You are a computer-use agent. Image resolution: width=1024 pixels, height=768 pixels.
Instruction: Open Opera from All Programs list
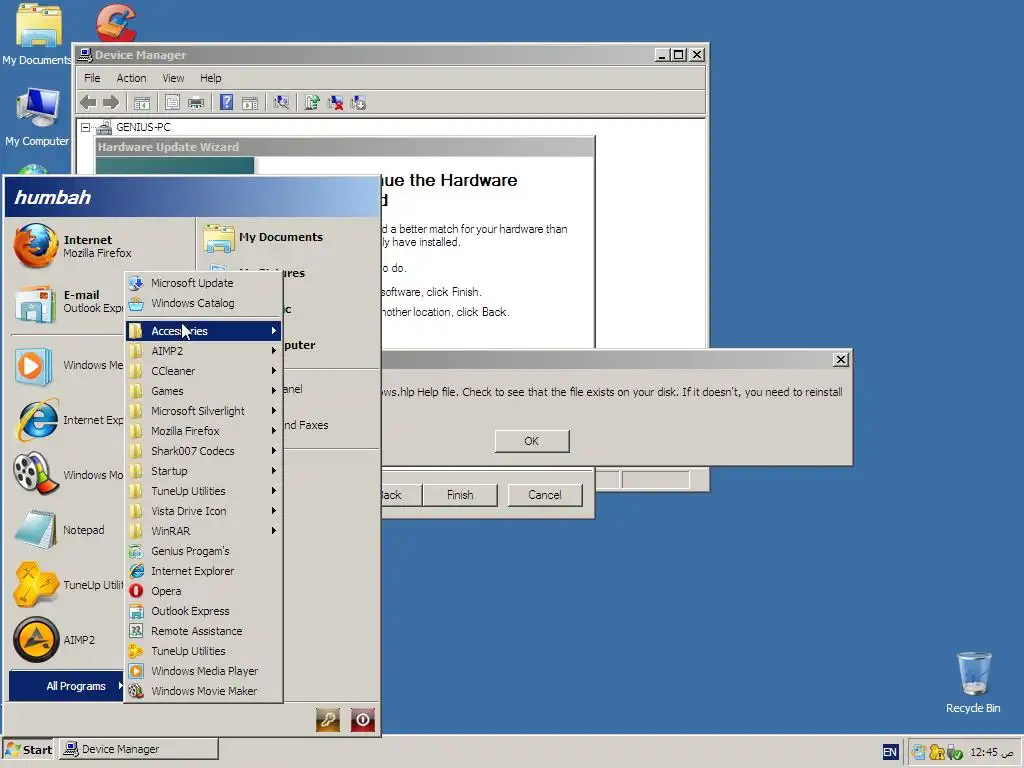click(204, 591)
